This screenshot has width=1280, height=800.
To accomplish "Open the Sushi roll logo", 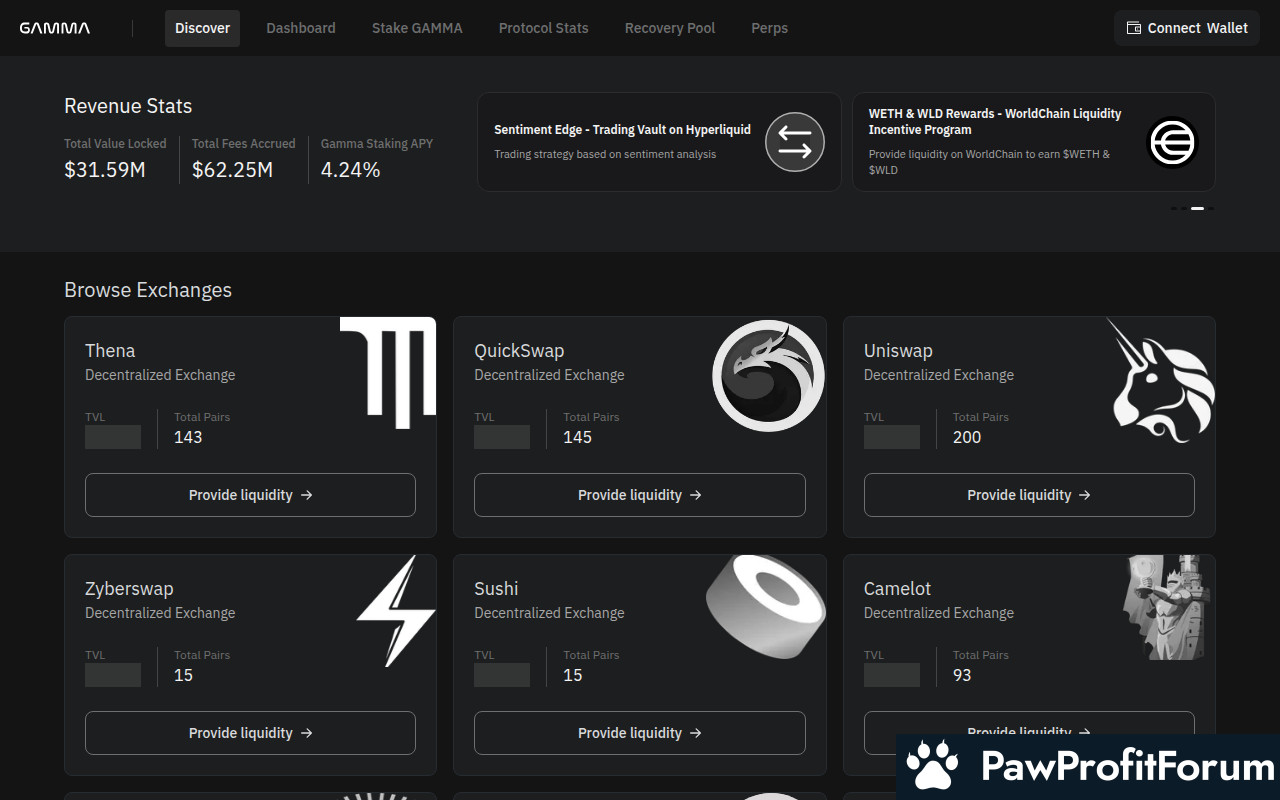I will click(766, 607).
